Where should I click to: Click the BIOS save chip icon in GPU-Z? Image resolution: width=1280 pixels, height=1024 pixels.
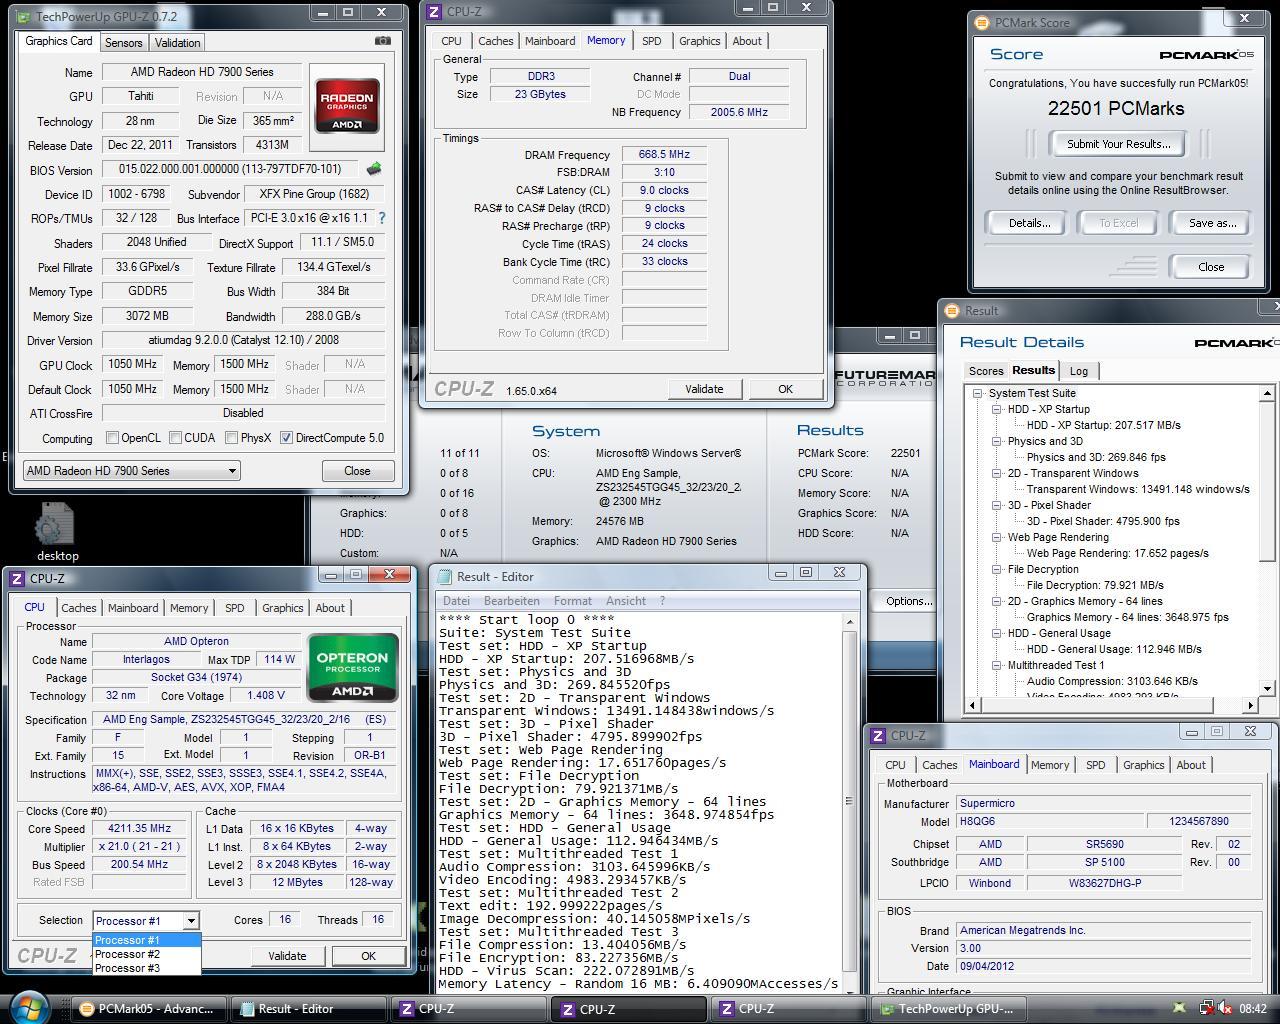[x=374, y=169]
